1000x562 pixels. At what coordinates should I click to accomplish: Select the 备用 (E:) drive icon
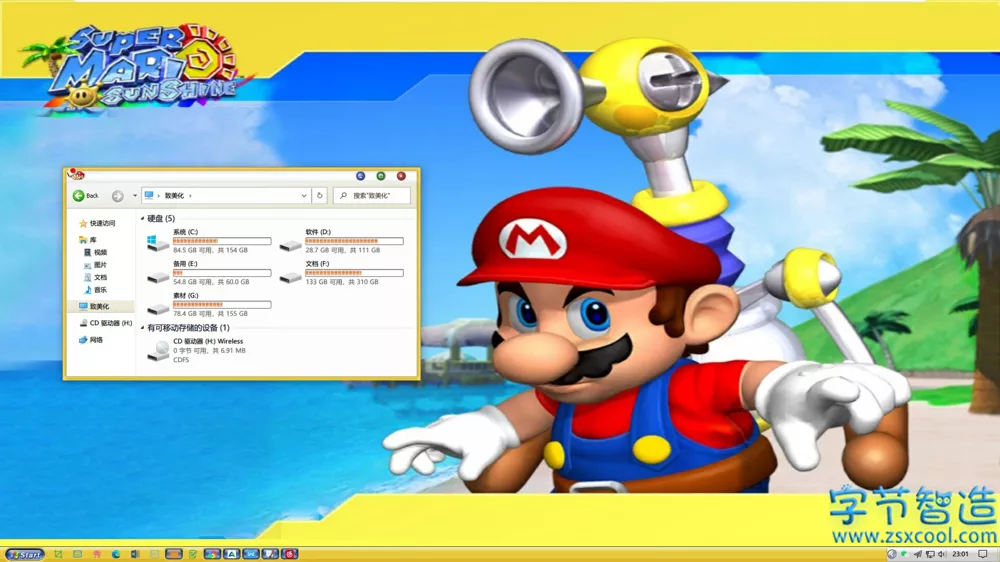158,276
